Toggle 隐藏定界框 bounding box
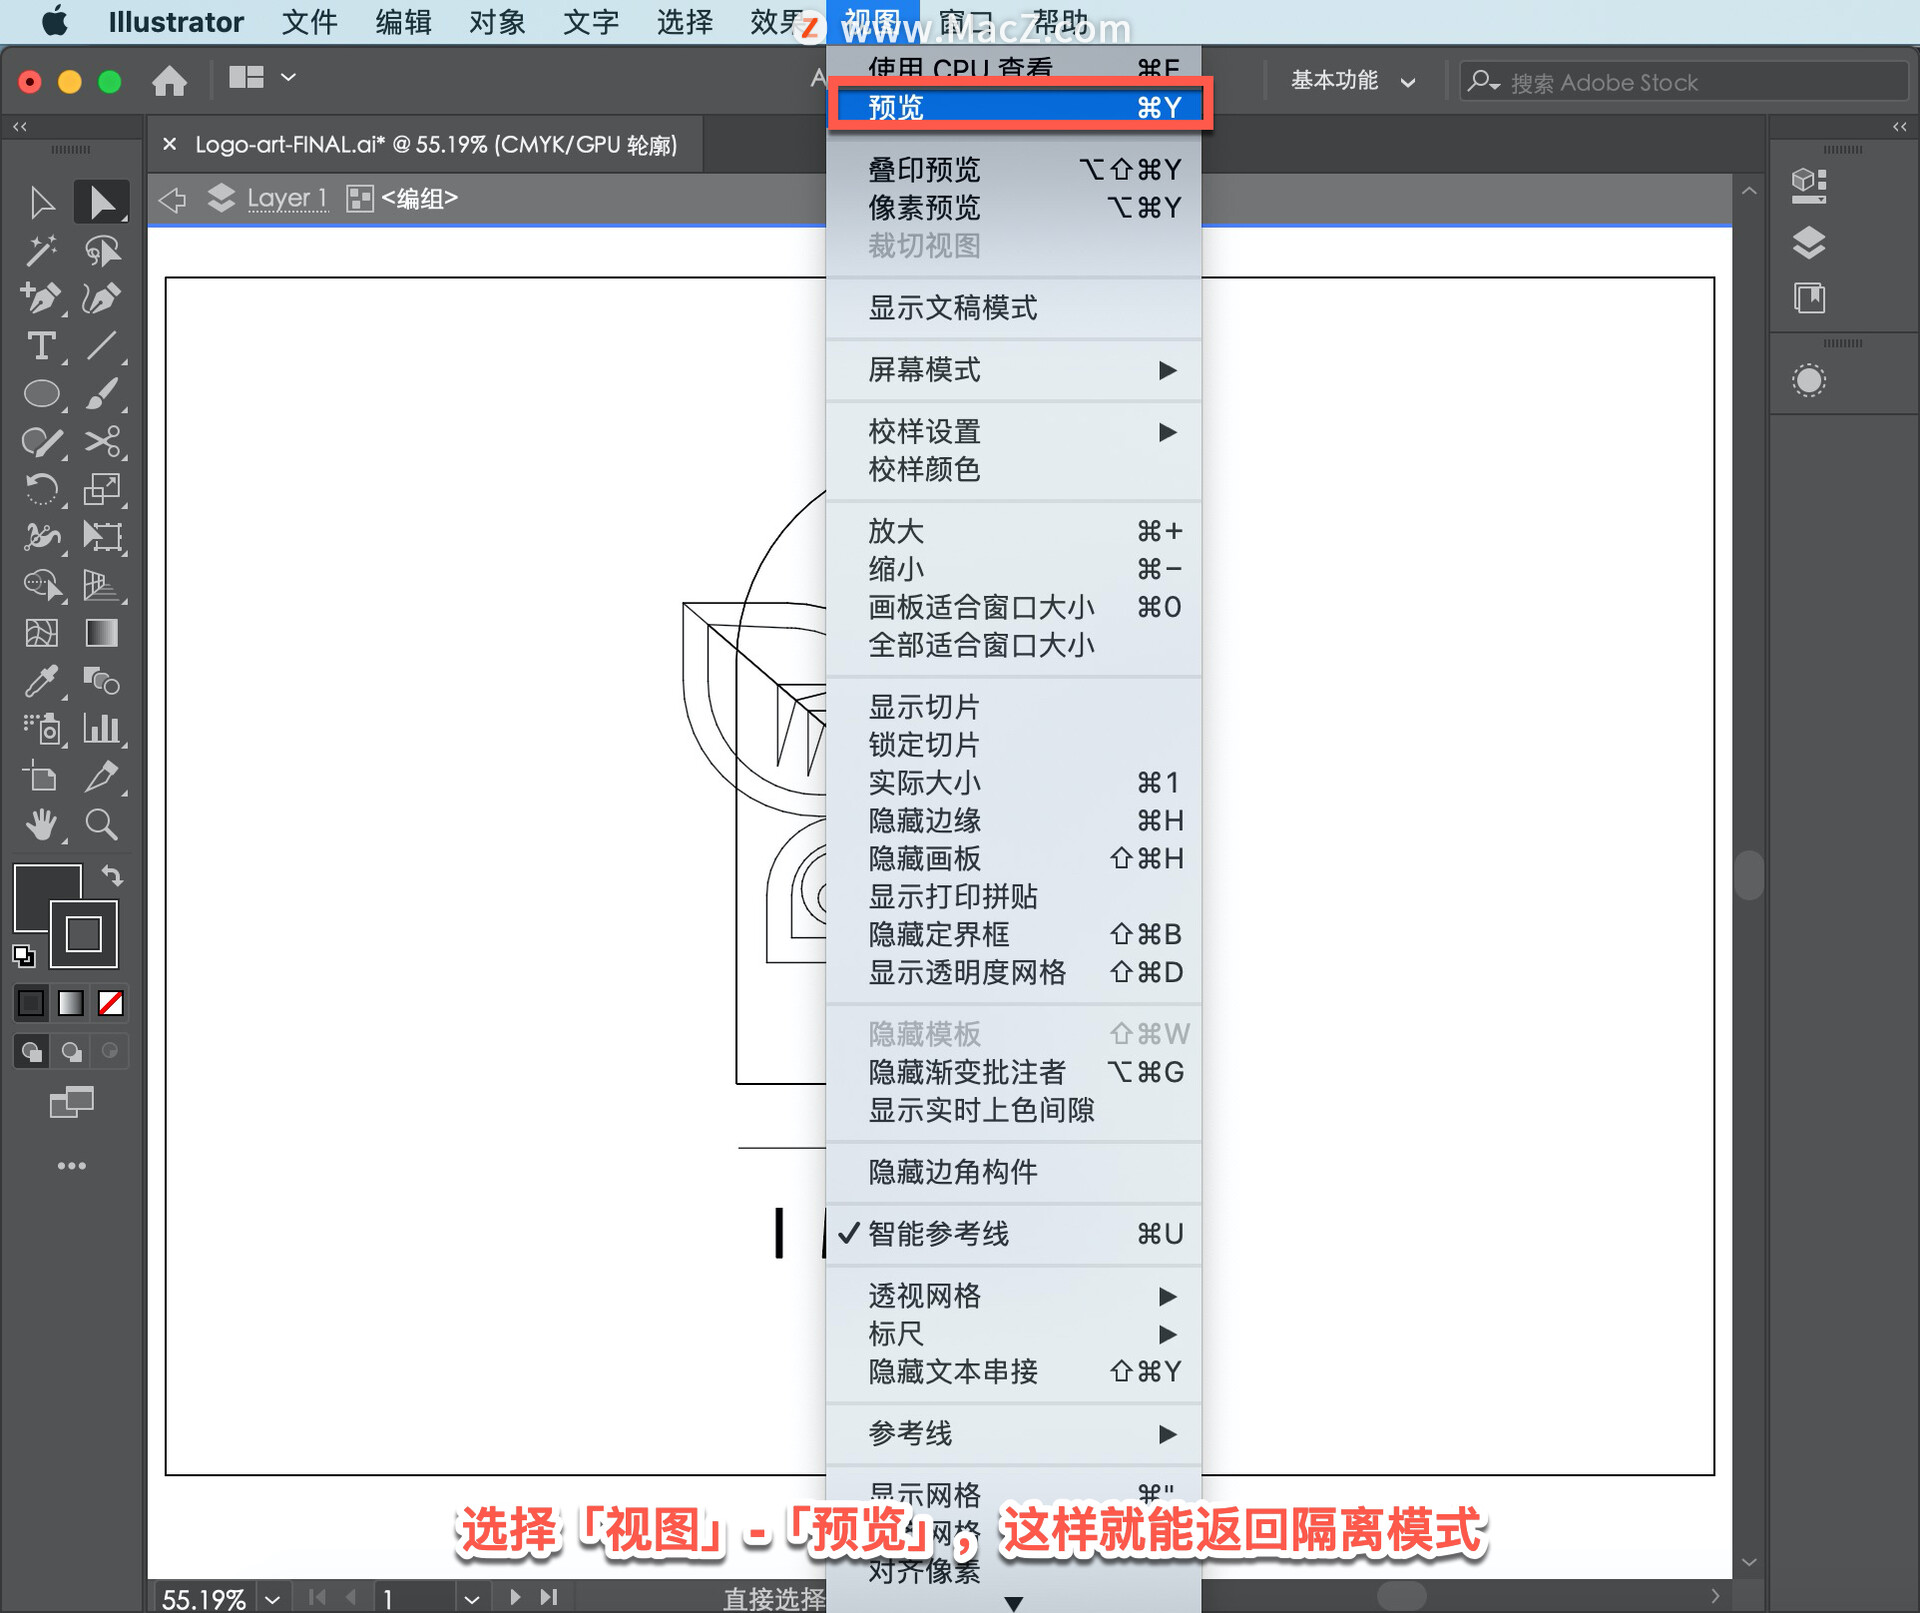The width and height of the screenshot is (1920, 1613). pyautogui.click(x=1014, y=934)
